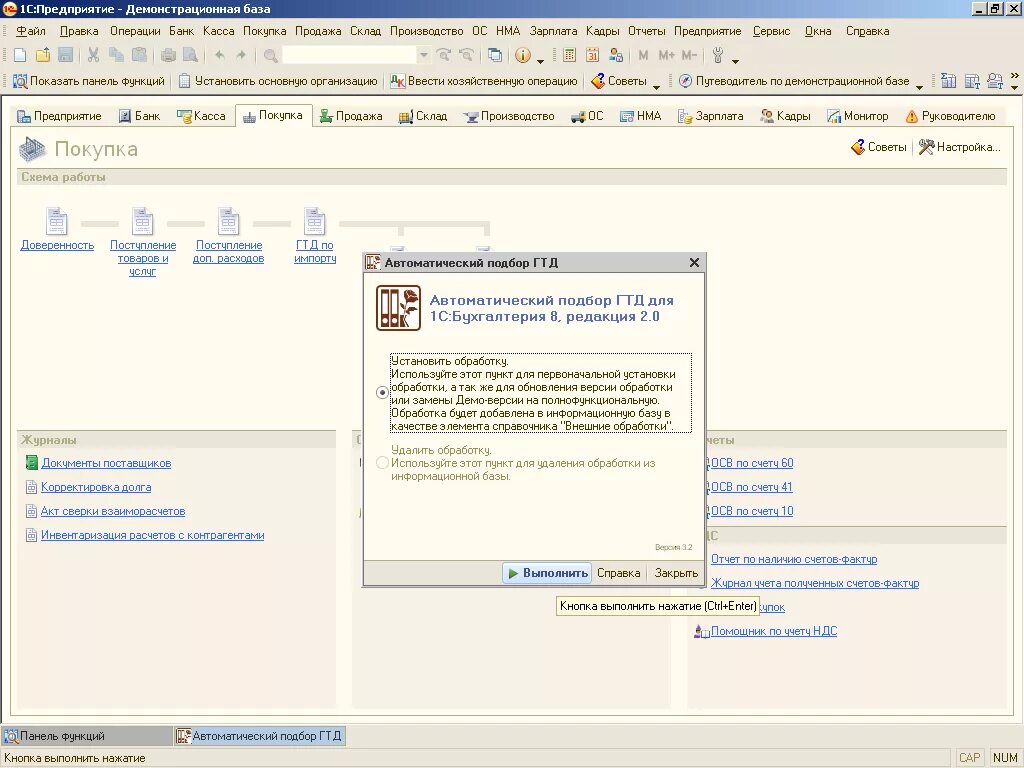Click the Print icon

coord(168,56)
